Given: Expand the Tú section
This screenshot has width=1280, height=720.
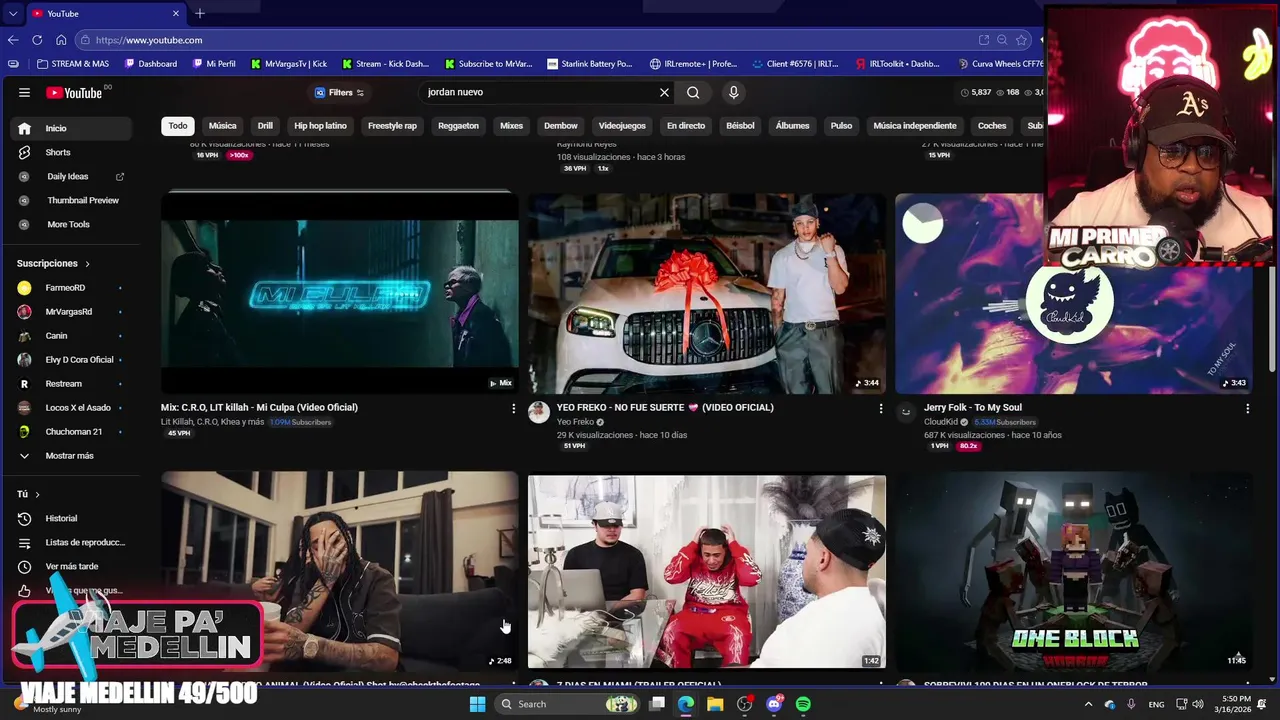Looking at the screenshot, I should click(x=29, y=494).
